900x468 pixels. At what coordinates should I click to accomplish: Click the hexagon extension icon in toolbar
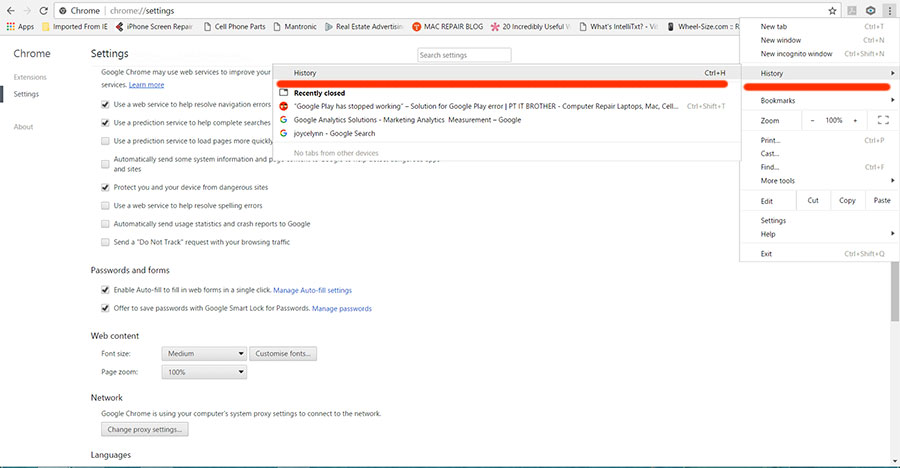(871, 10)
